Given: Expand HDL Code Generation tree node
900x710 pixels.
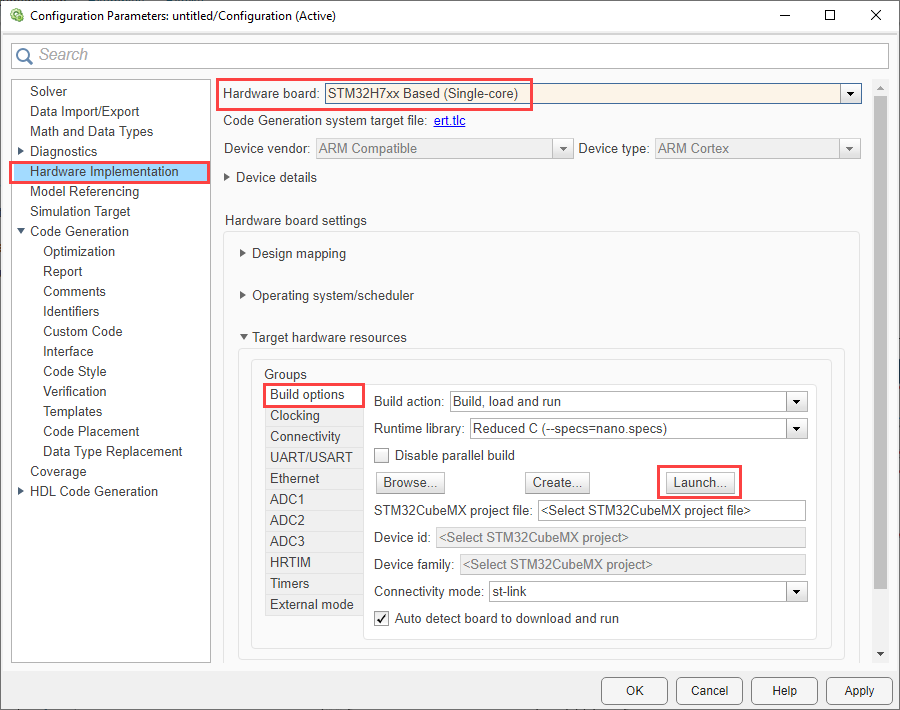Looking at the screenshot, I should tap(22, 491).
